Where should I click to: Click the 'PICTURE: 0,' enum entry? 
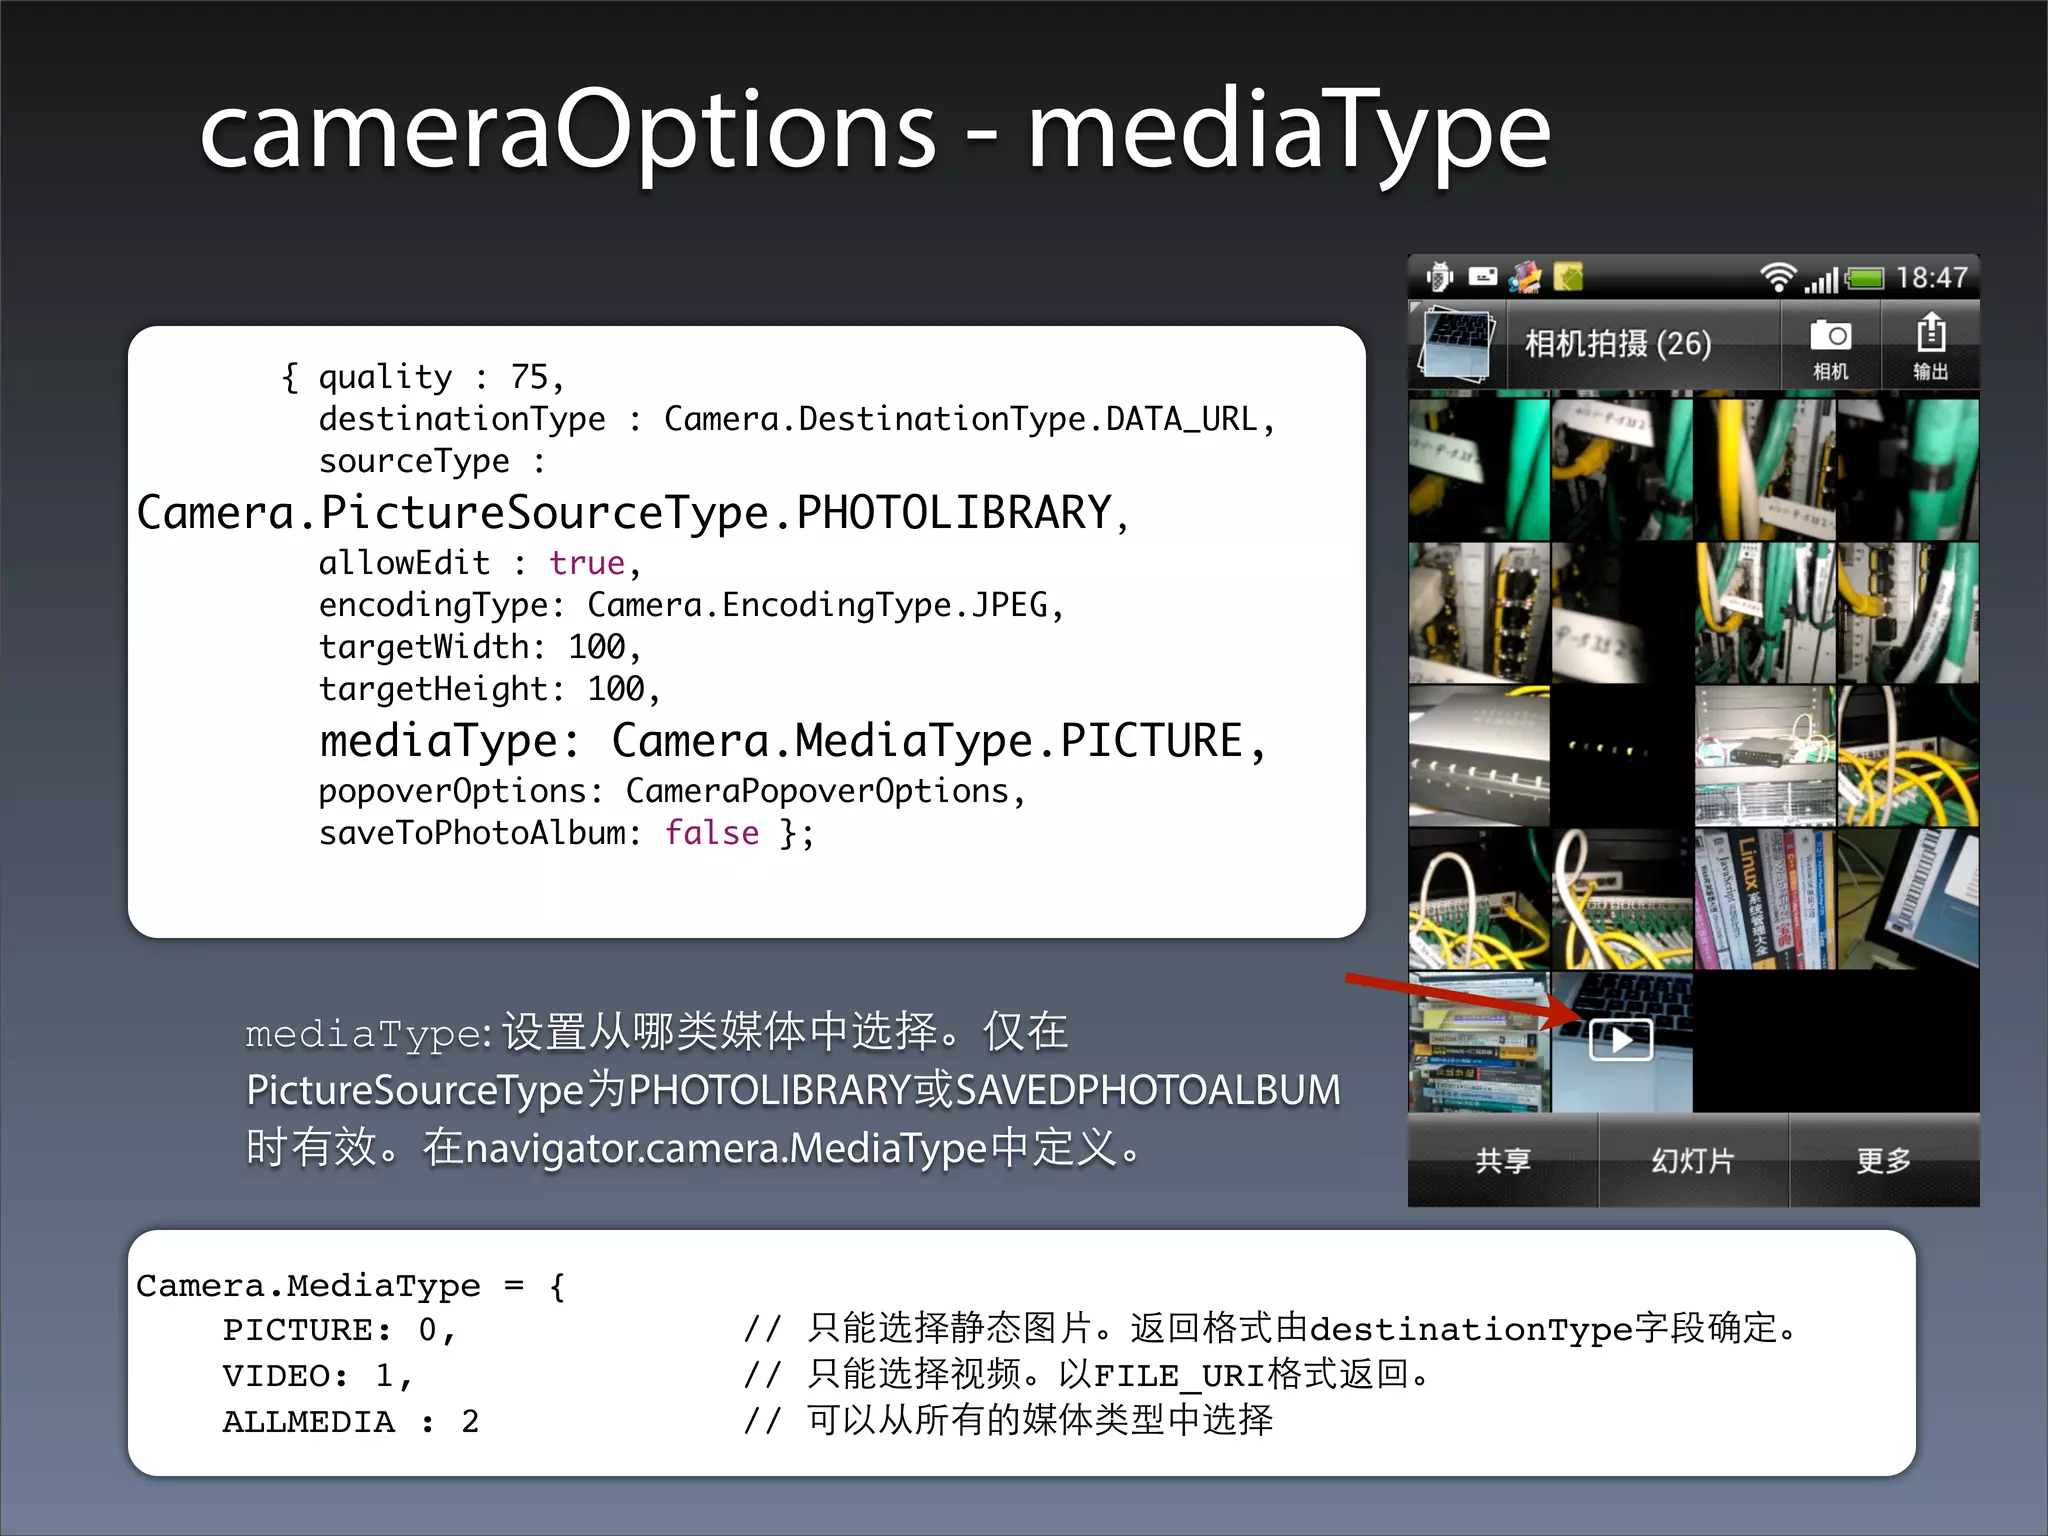click(339, 1330)
